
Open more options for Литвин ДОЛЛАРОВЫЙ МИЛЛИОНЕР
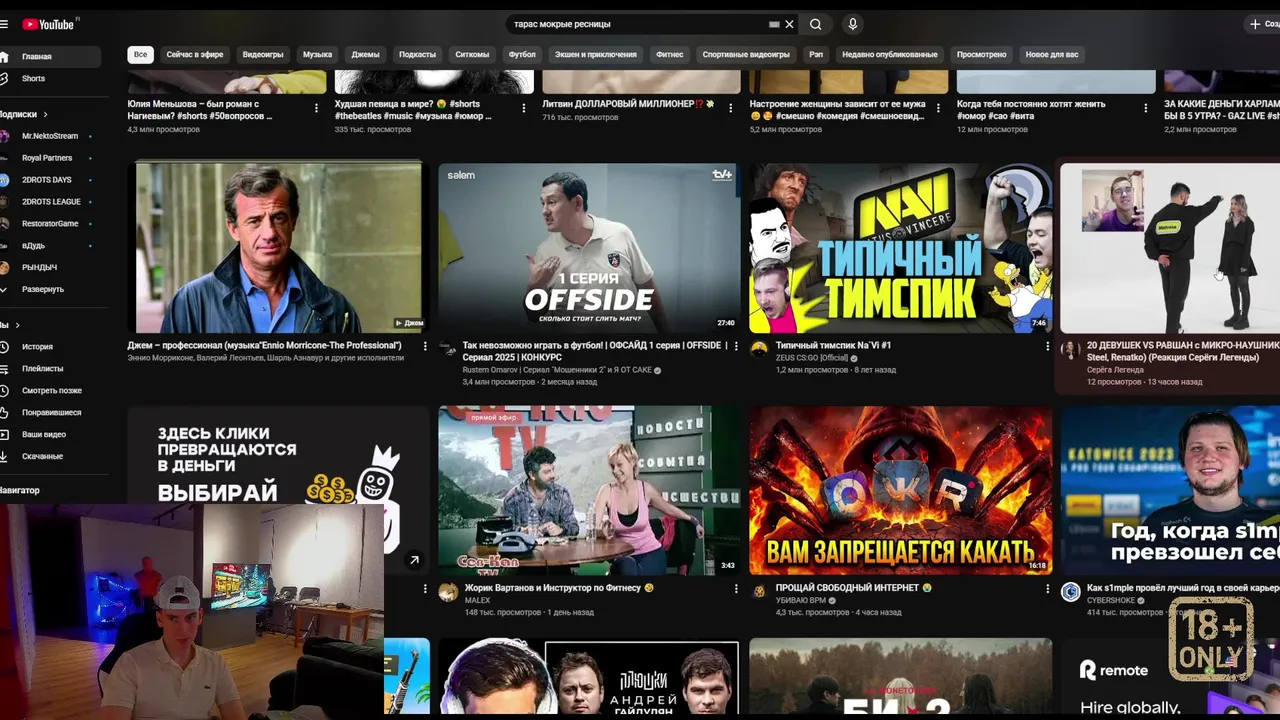[731, 108]
